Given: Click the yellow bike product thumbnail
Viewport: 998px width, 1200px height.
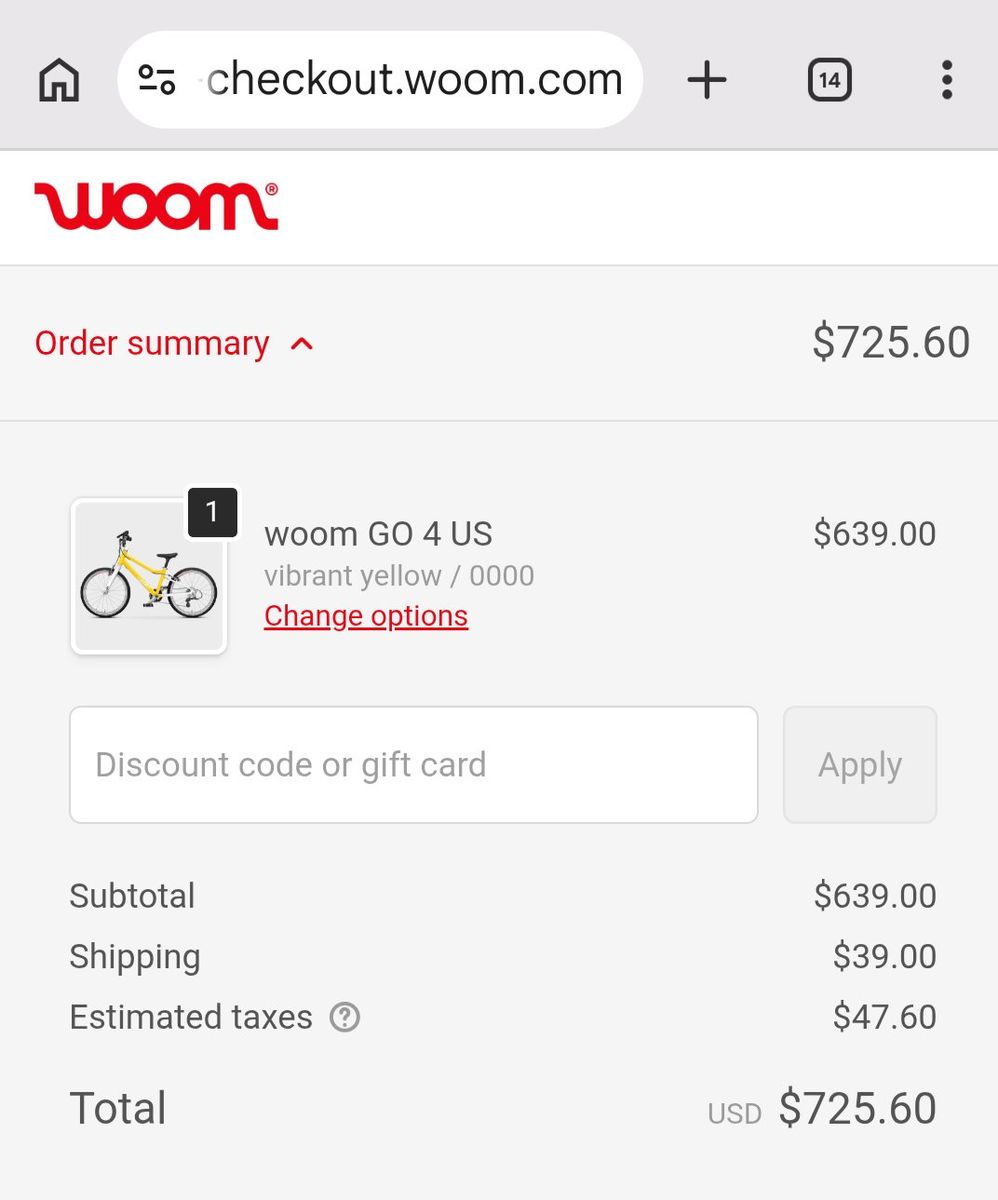Looking at the screenshot, I should (149, 577).
